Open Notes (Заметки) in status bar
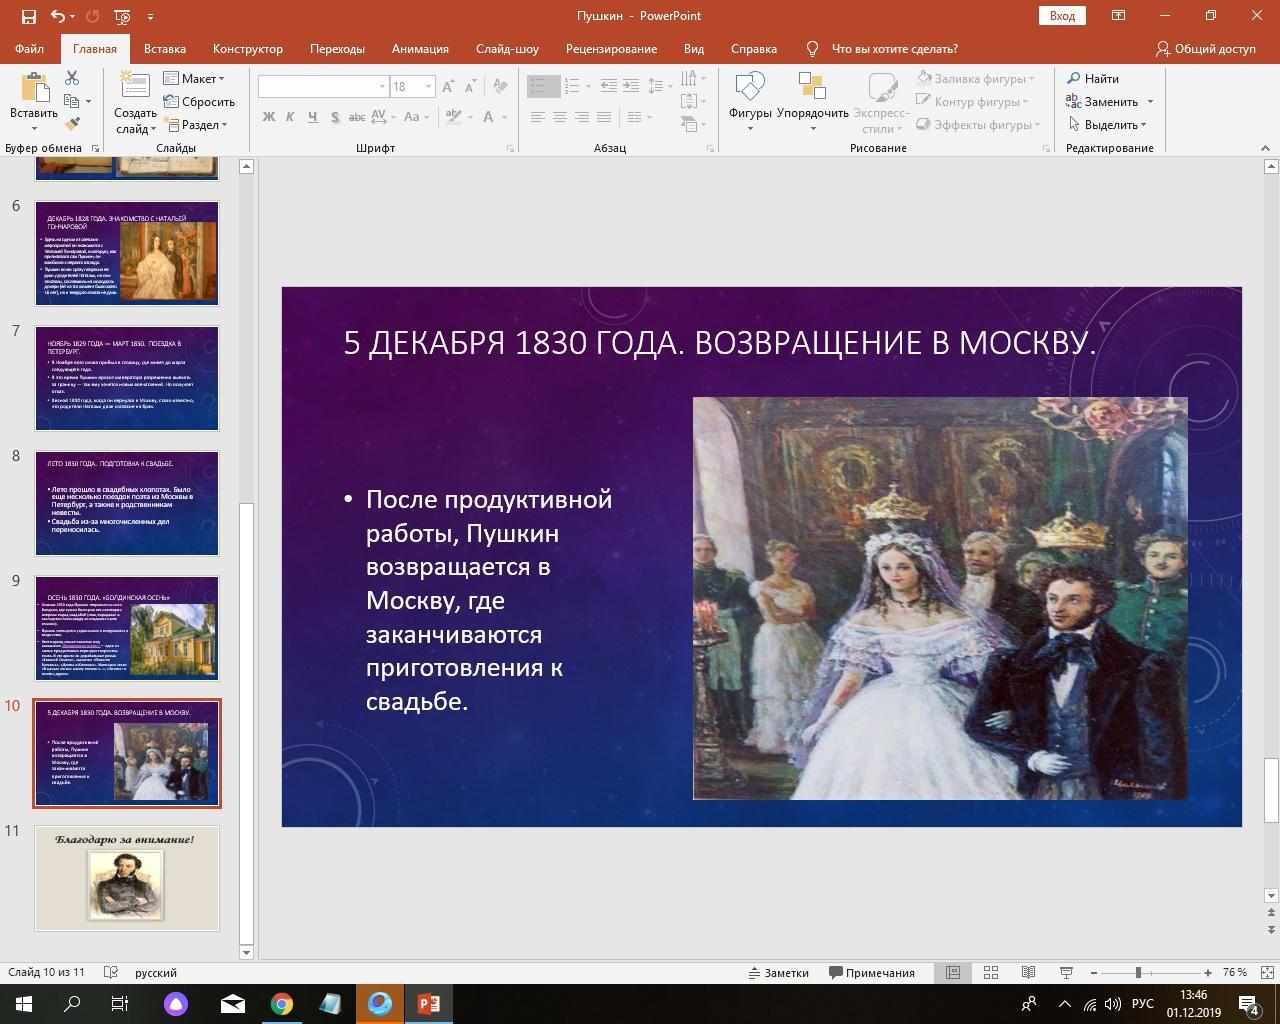 click(778, 972)
